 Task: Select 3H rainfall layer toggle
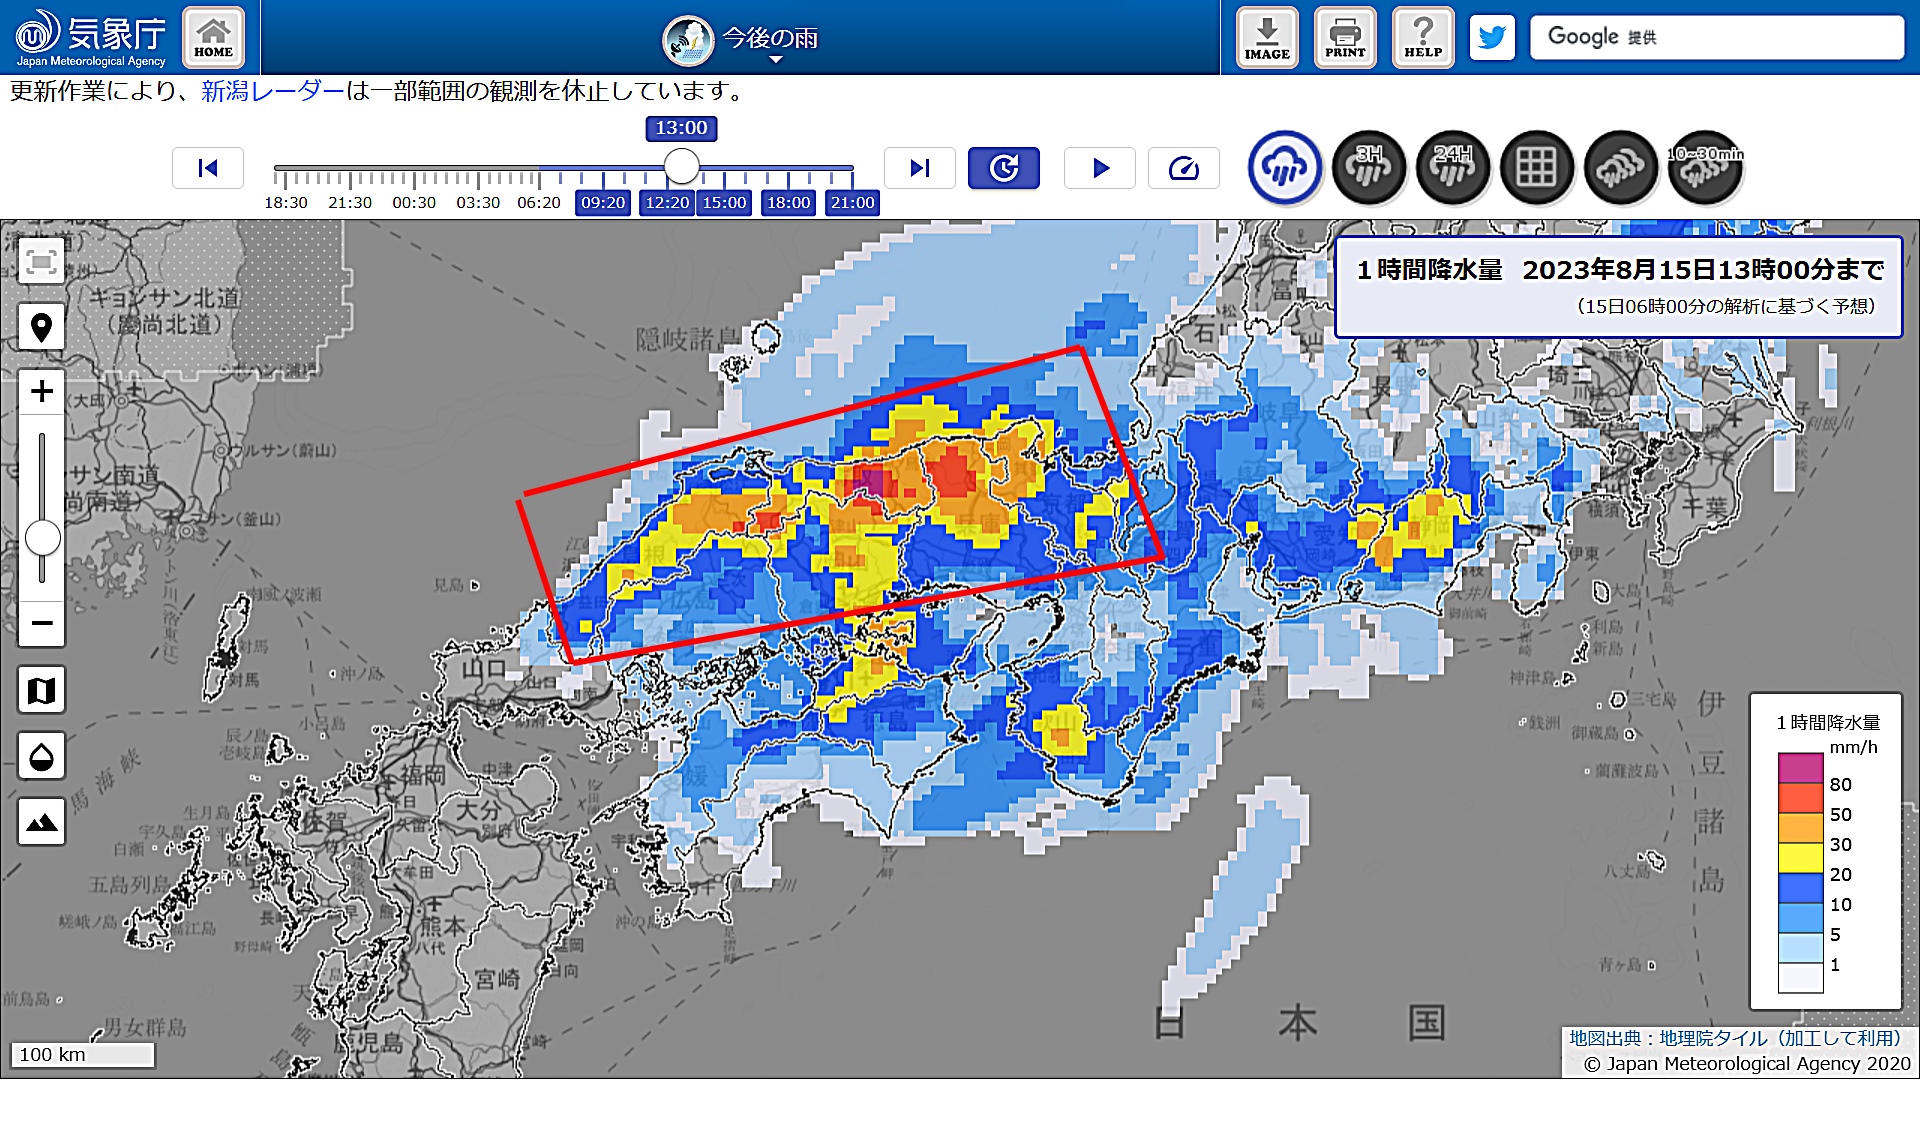pyautogui.click(x=1369, y=168)
